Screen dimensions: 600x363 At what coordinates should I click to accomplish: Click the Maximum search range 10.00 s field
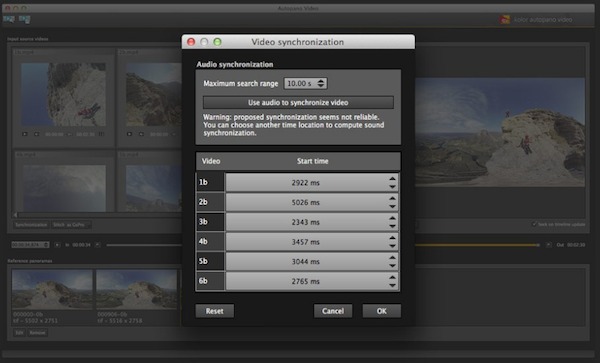(301, 83)
